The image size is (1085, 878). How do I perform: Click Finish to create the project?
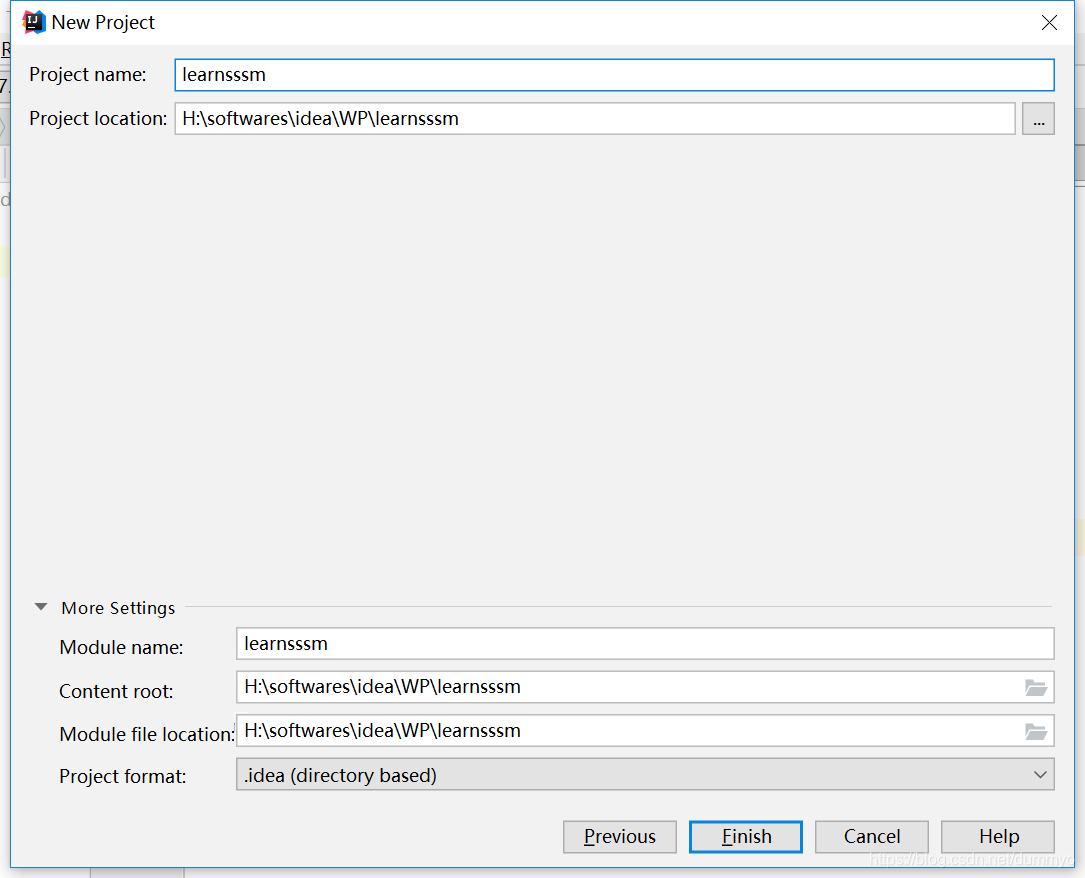pyautogui.click(x=746, y=836)
